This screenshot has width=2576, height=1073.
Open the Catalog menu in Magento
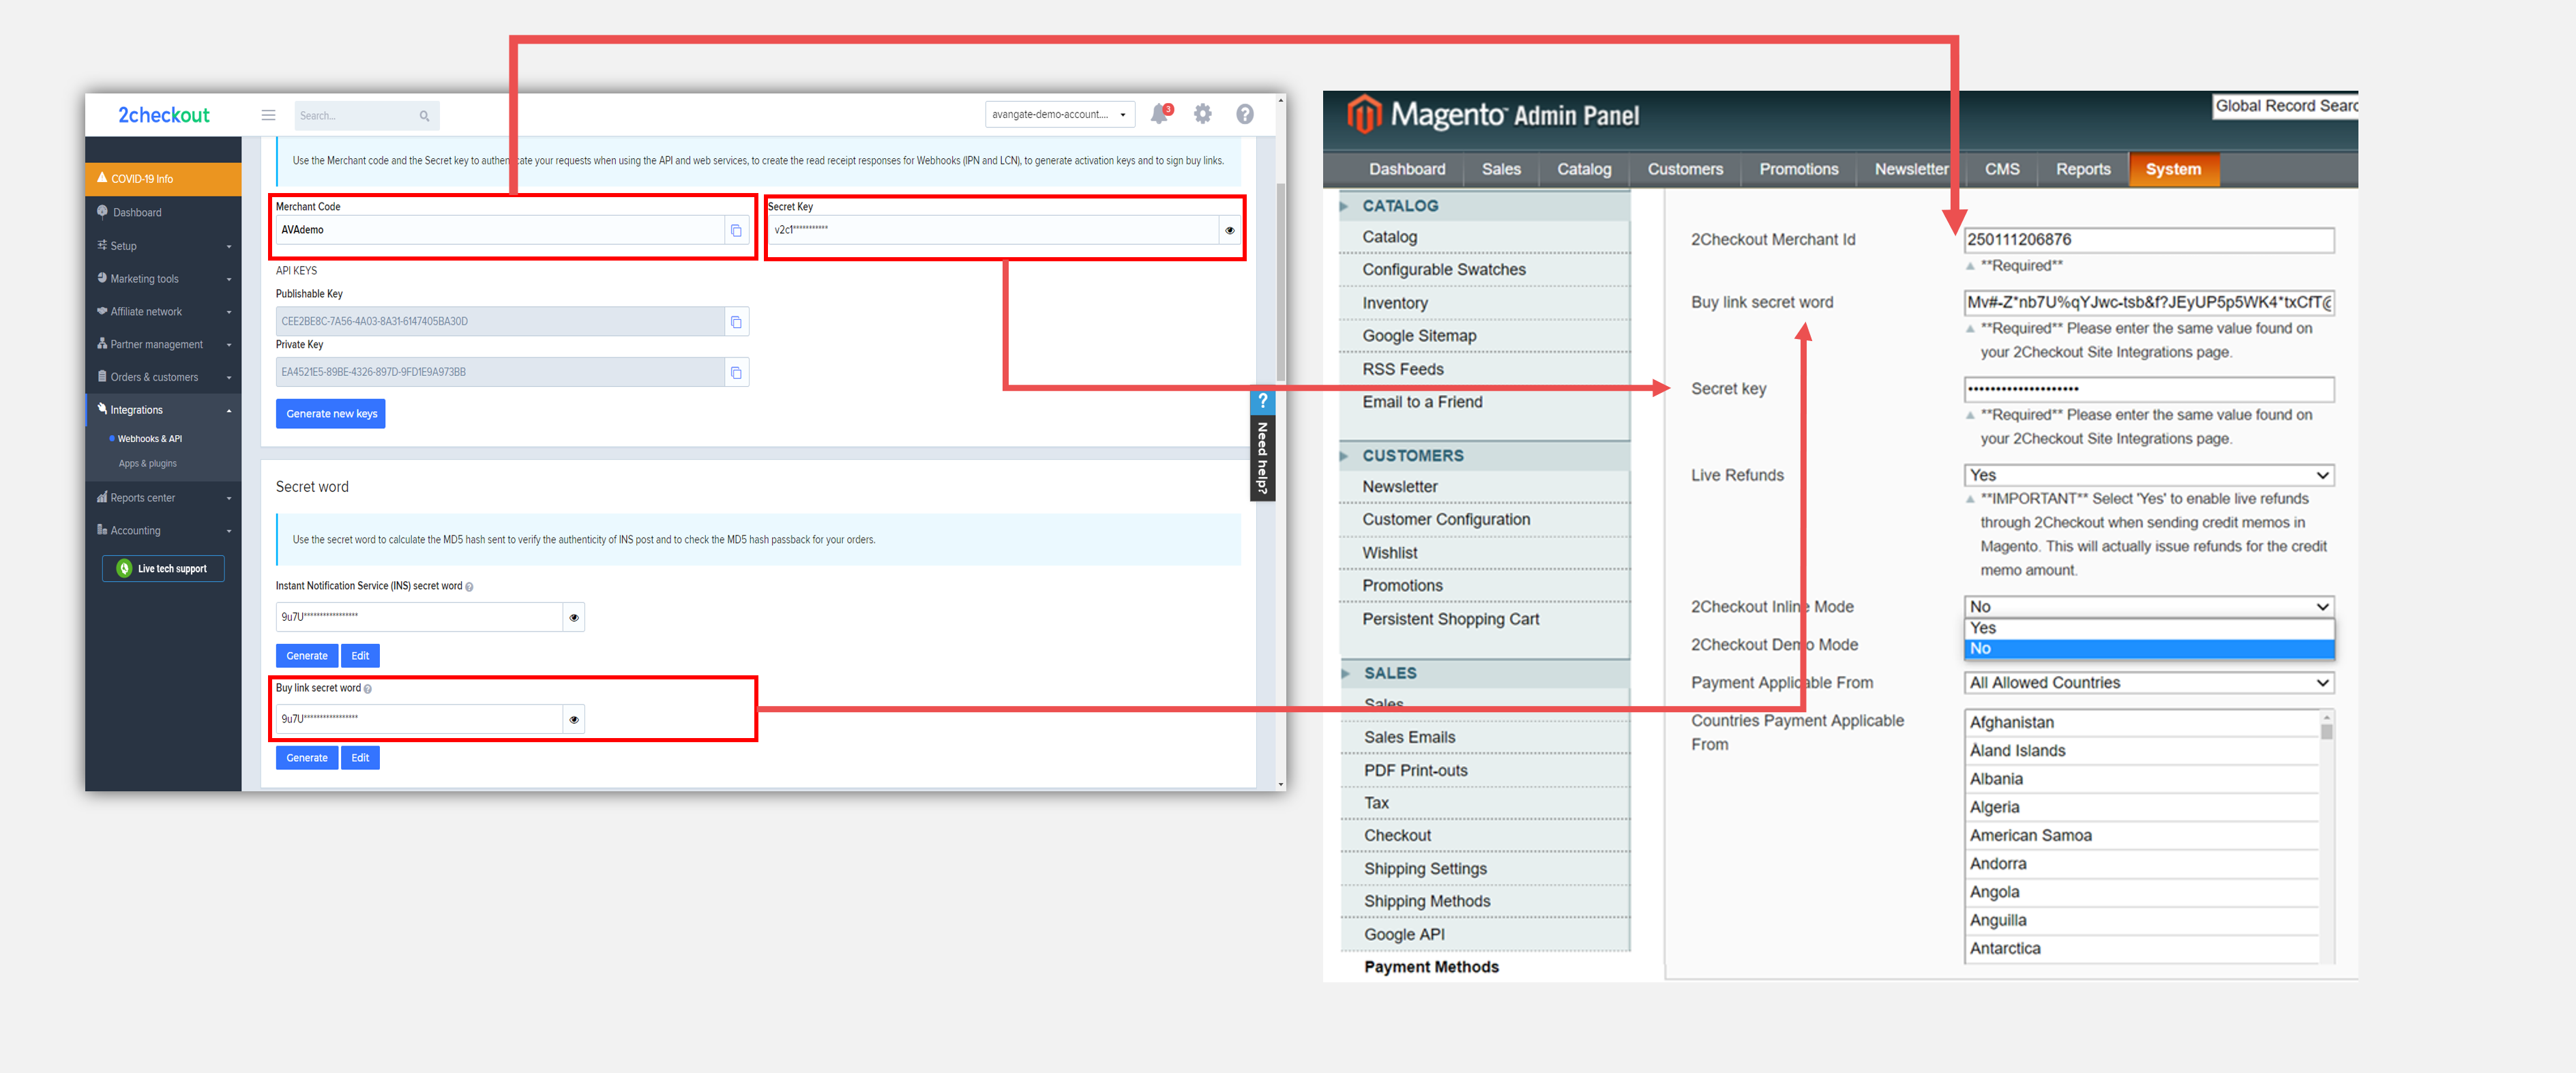(x=1584, y=169)
